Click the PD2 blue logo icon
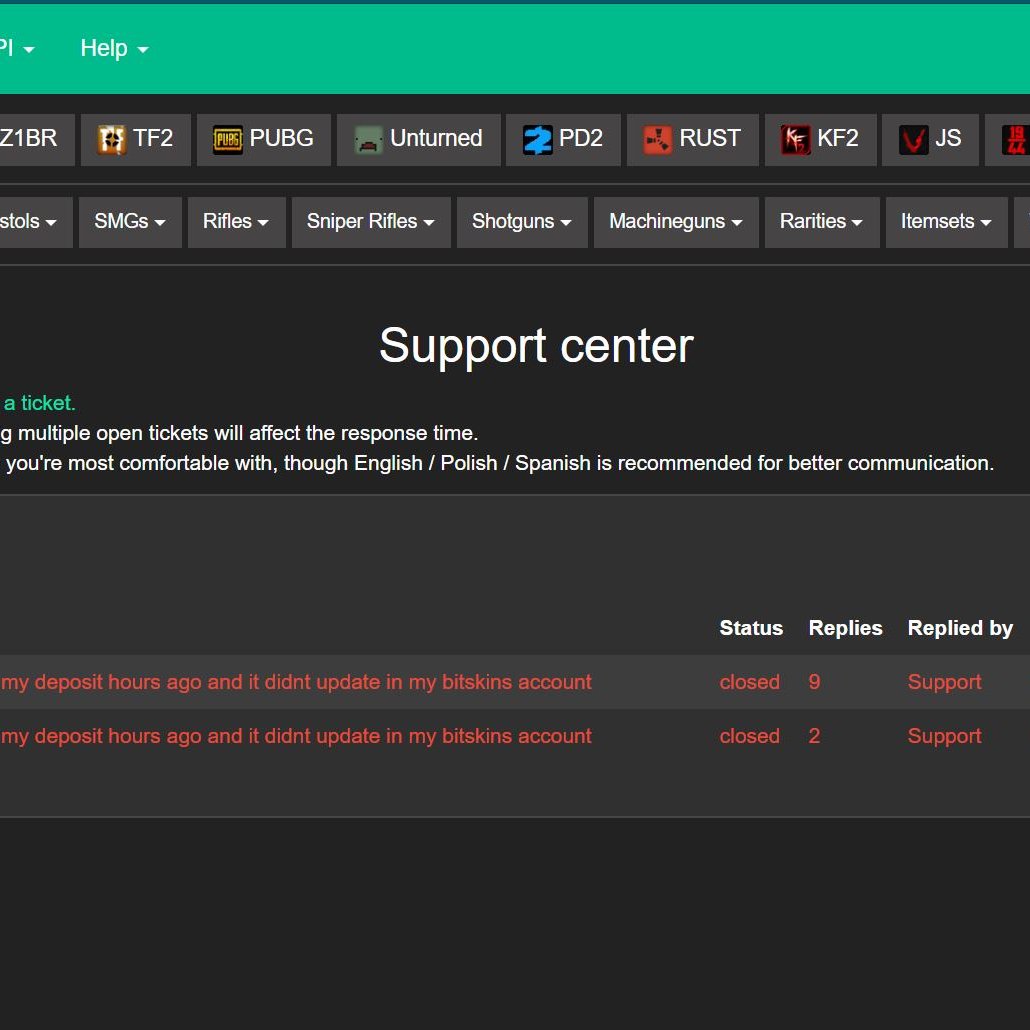The width and height of the screenshot is (1030, 1030). [x=537, y=140]
